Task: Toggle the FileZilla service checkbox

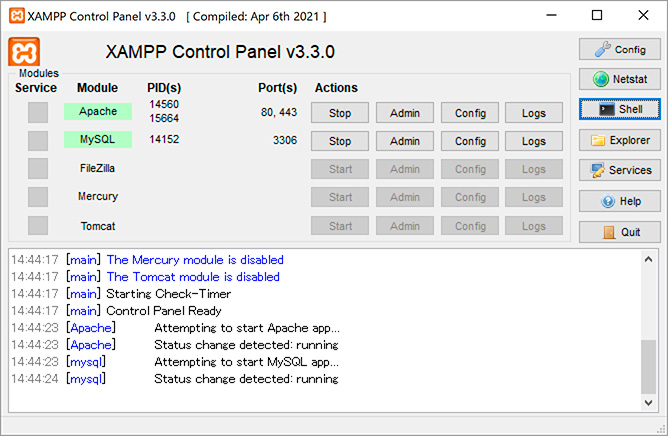Action: (38, 169)
